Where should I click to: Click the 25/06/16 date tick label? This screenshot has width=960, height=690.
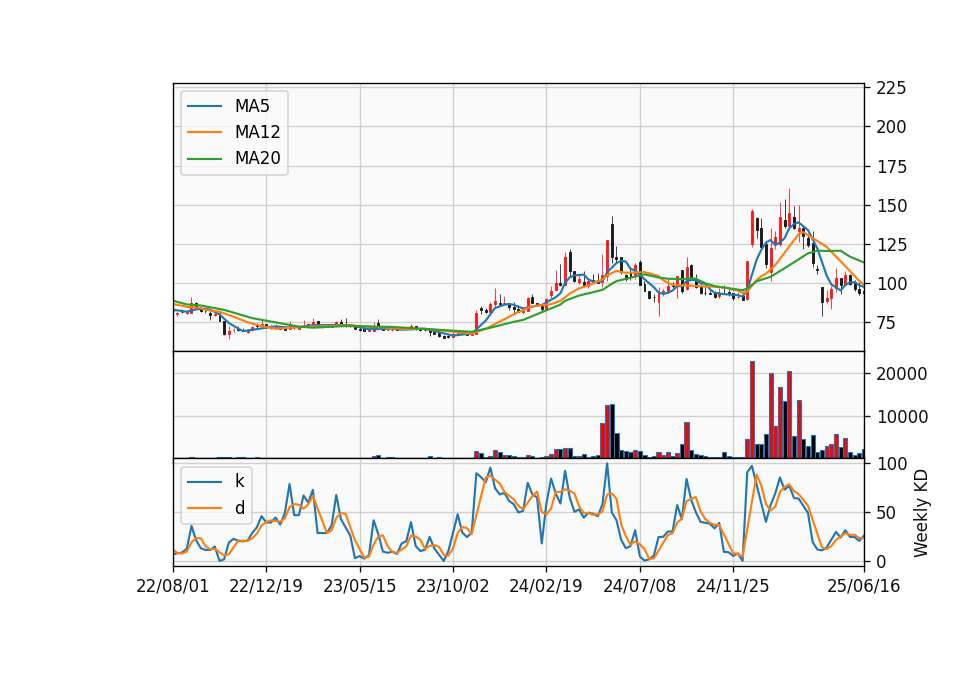pyautogui.click(x=864, y=586)
